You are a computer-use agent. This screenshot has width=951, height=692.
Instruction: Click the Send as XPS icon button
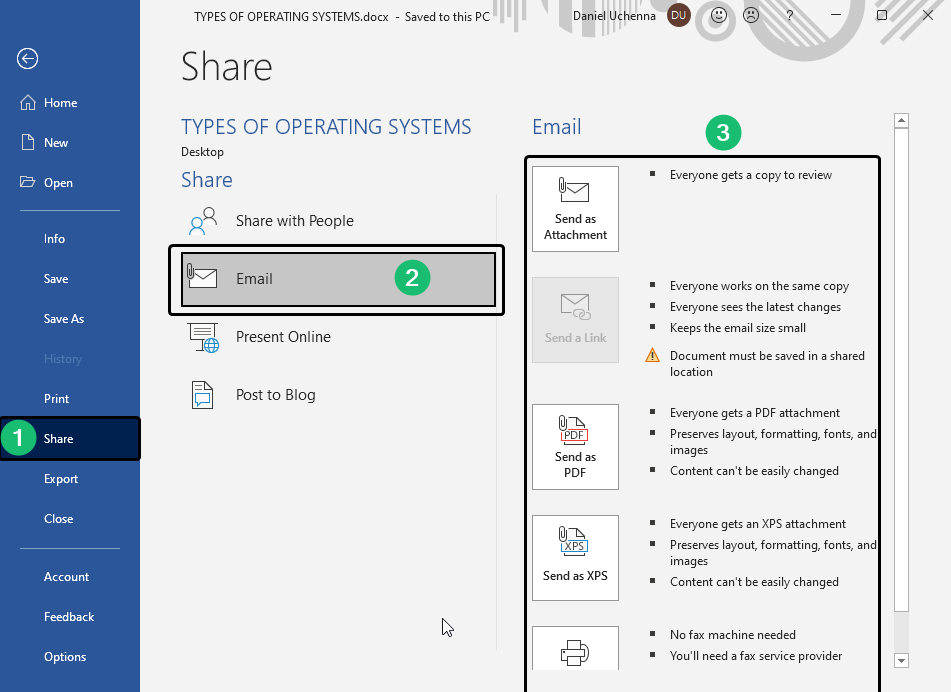575,557
